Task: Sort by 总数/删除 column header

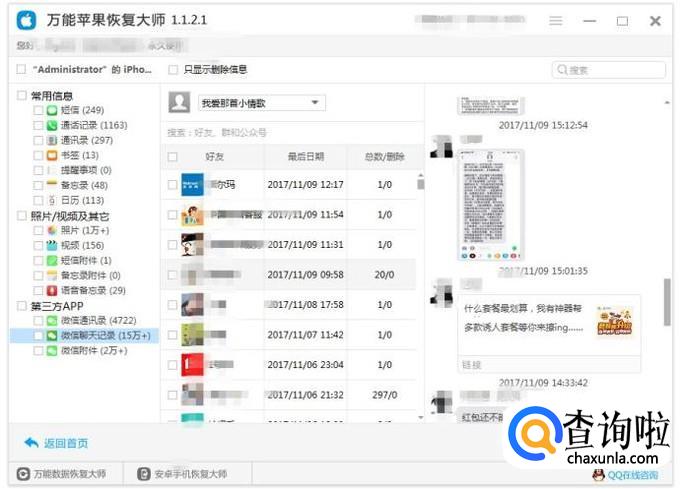Action: 384,157
